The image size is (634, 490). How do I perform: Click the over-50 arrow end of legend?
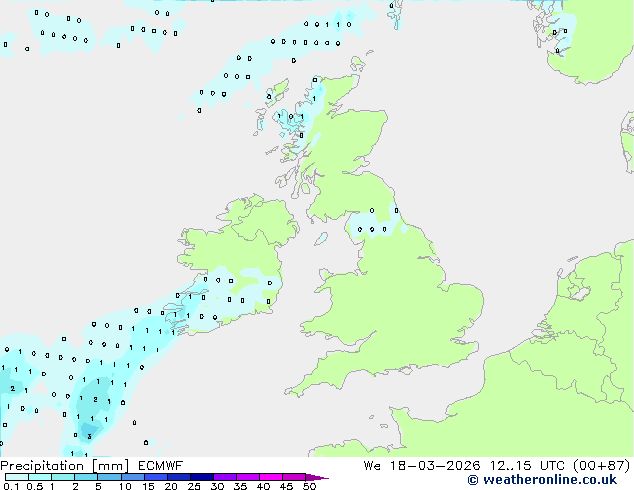[x=317, y=477]
